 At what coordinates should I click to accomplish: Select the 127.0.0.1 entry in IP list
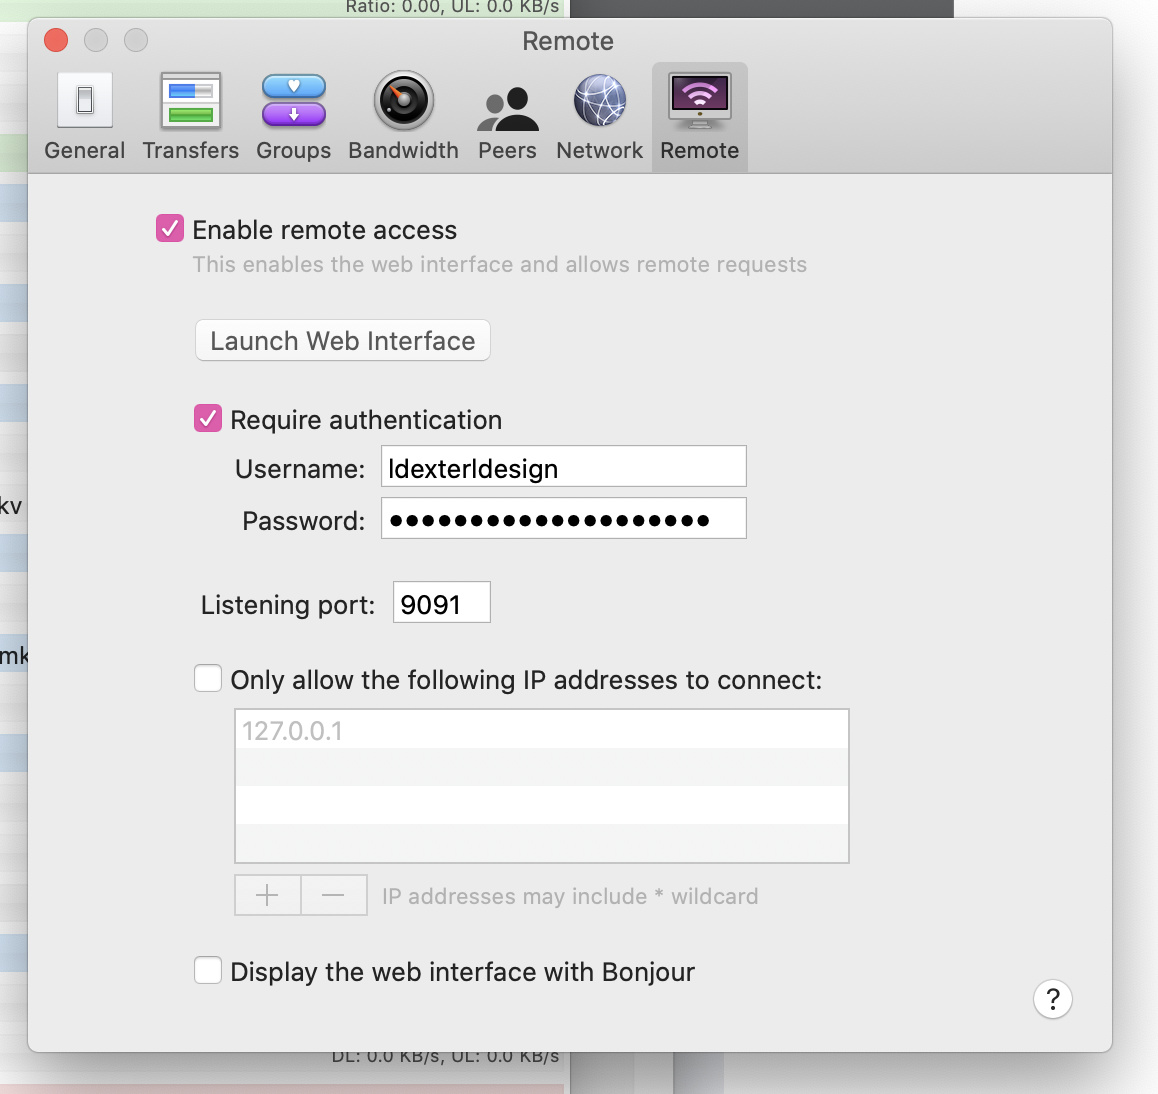[542, 730]
